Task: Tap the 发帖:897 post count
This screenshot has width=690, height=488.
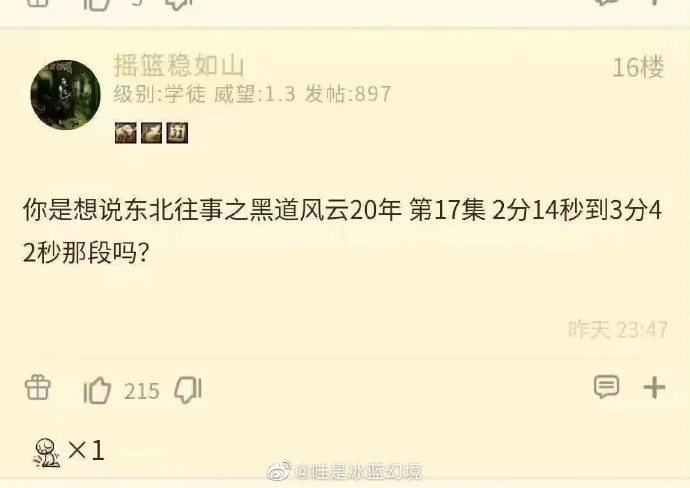Action: click(348, 94)
